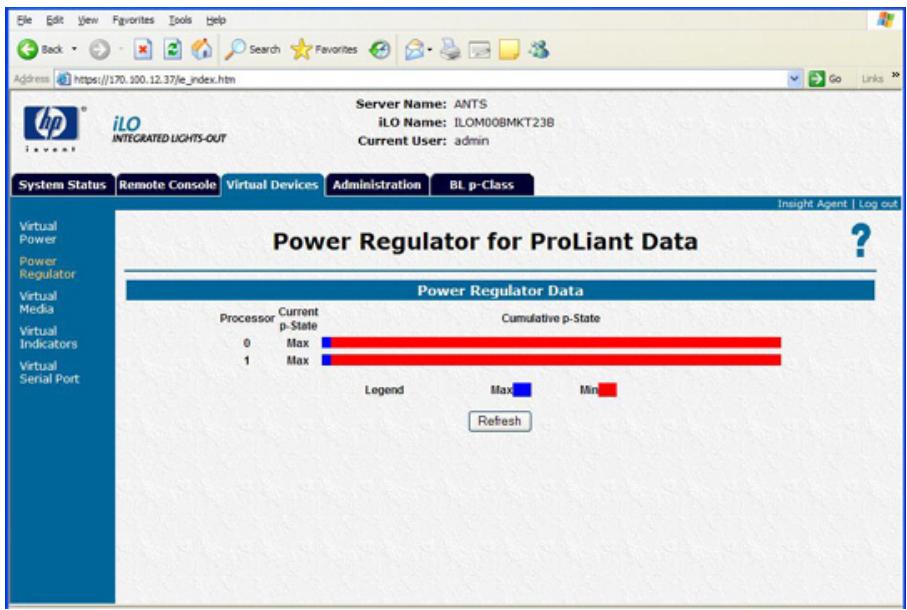Click the Log out link

[x=878, y=204]
